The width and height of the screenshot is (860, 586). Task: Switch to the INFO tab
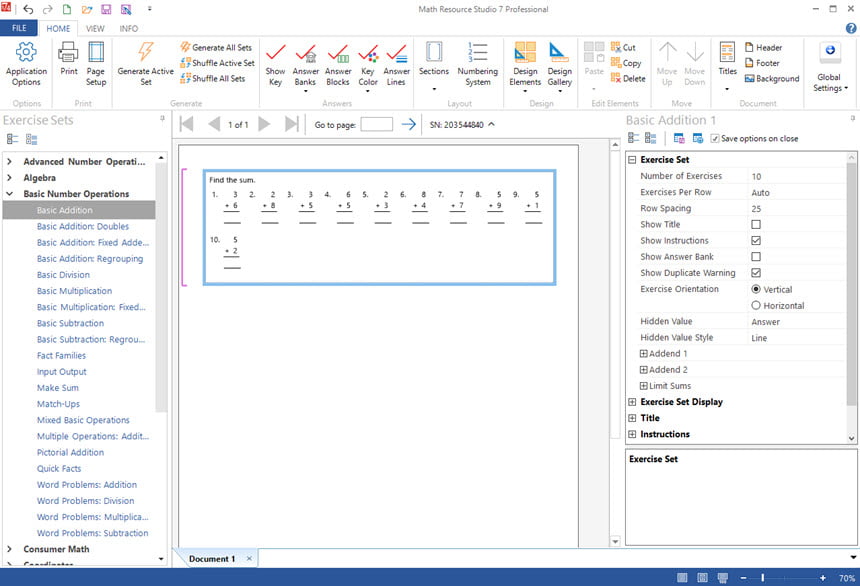pos(128,29)
